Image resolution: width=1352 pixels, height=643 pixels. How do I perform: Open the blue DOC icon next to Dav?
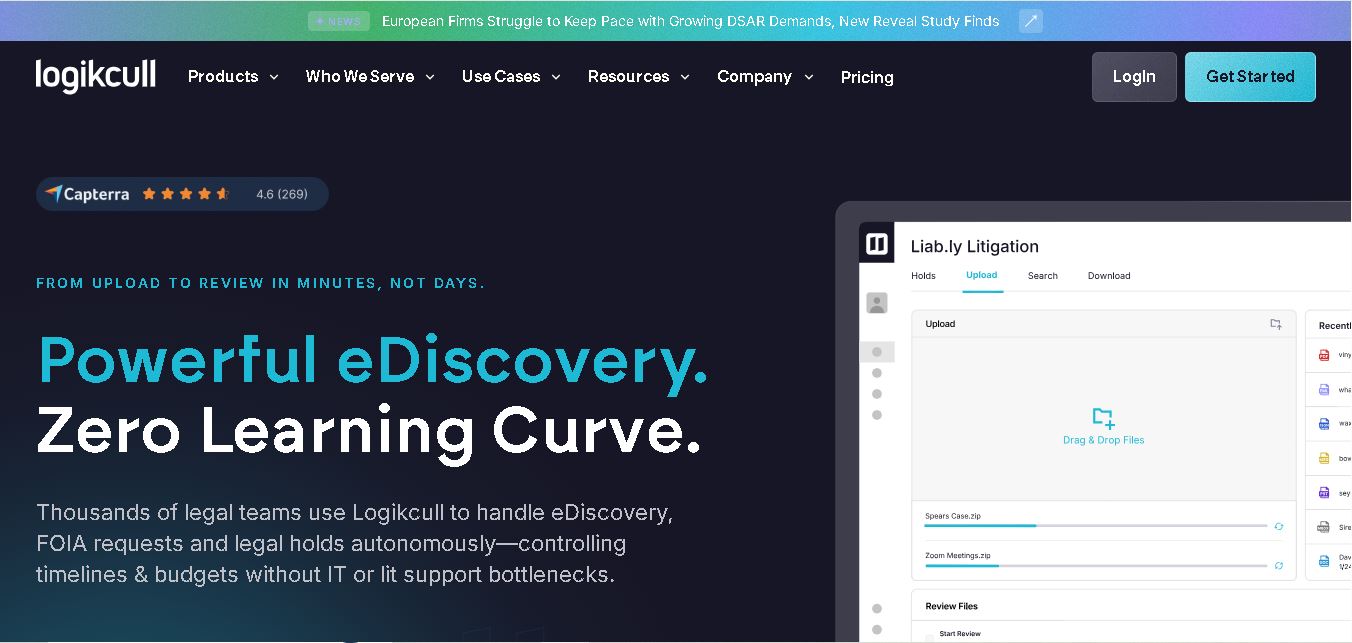pos(1324,561)
